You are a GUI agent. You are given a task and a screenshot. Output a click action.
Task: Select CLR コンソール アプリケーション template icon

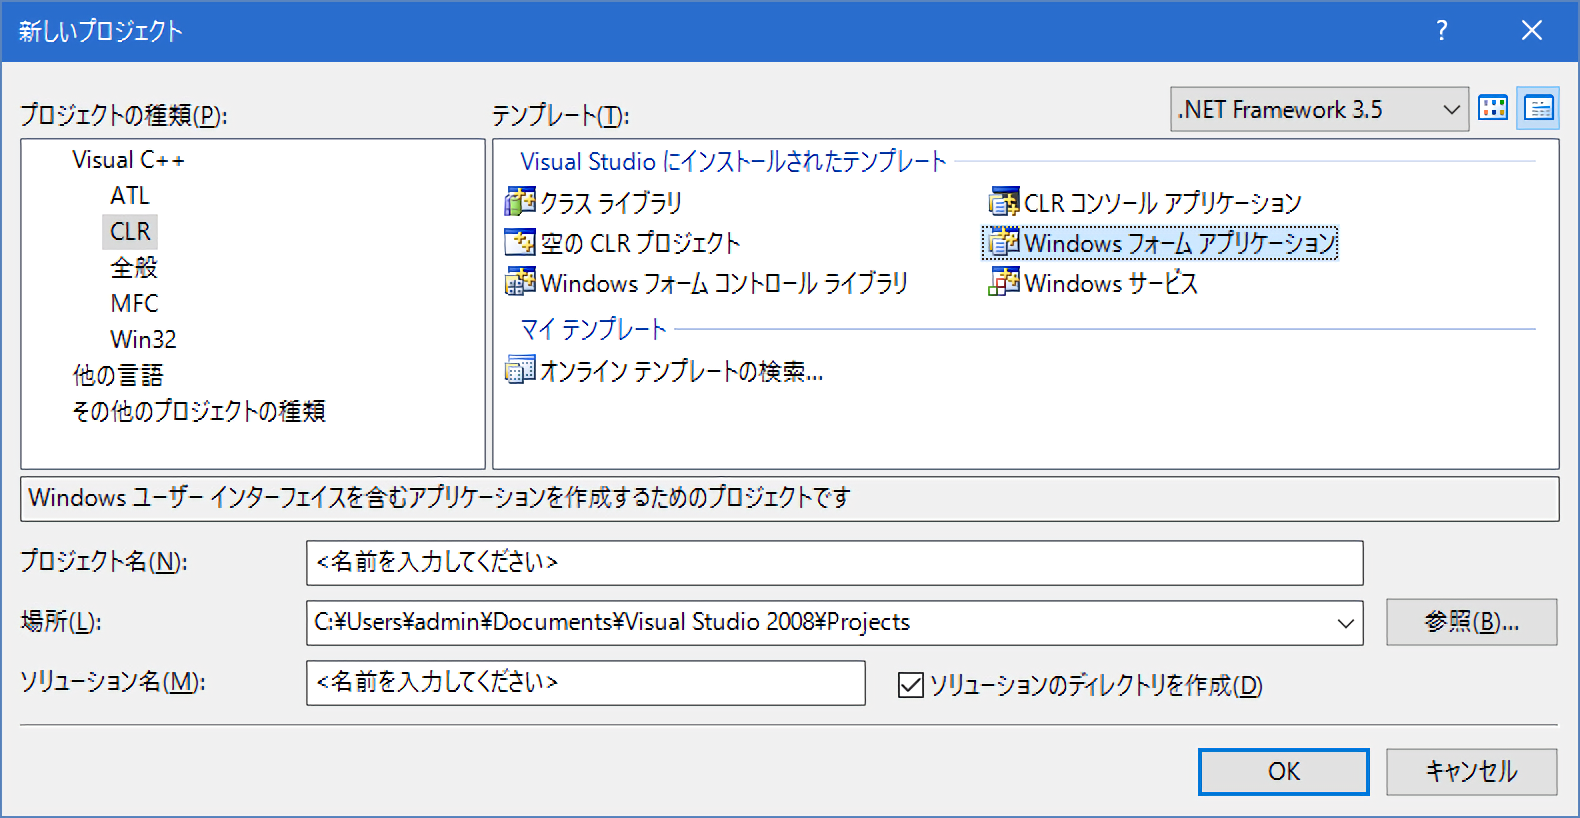tap(1003, 202)
